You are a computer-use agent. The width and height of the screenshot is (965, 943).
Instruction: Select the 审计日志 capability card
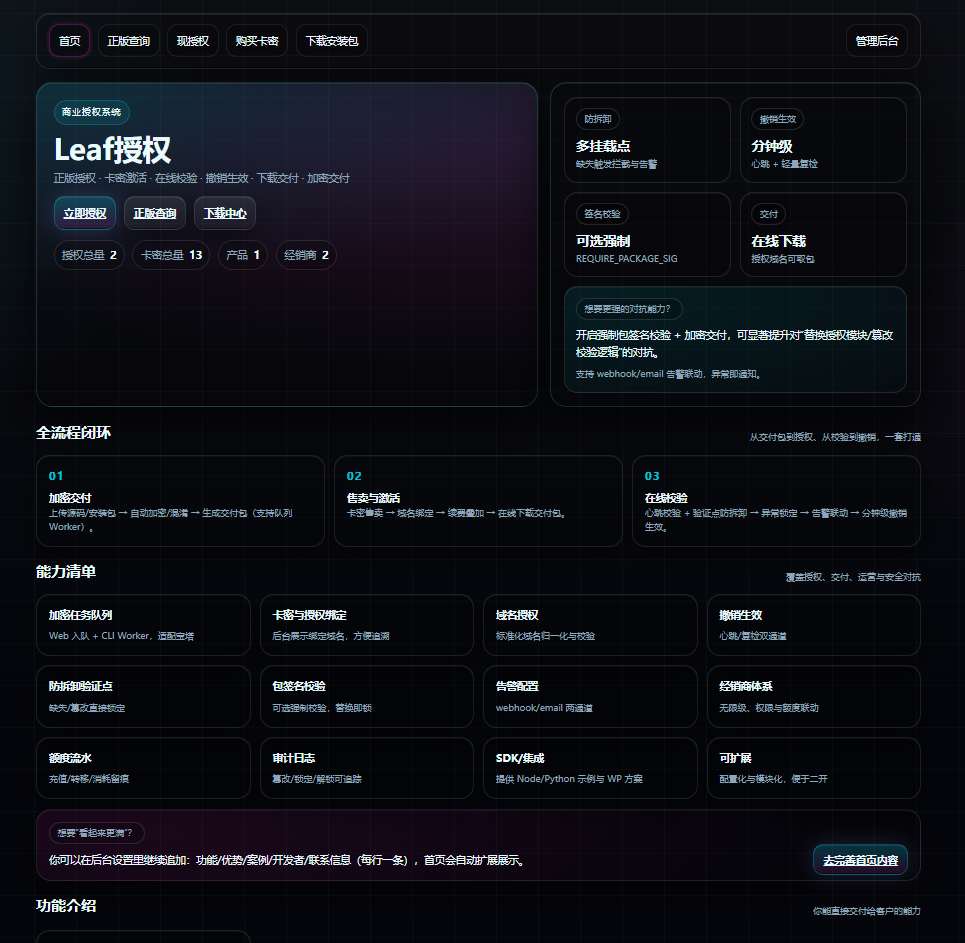366,768
